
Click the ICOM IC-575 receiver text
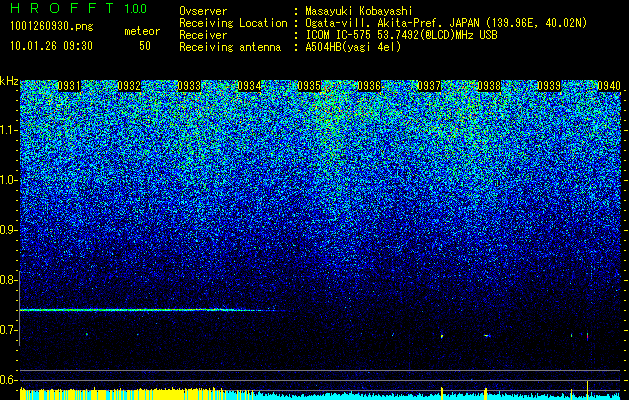click(401, 35)
